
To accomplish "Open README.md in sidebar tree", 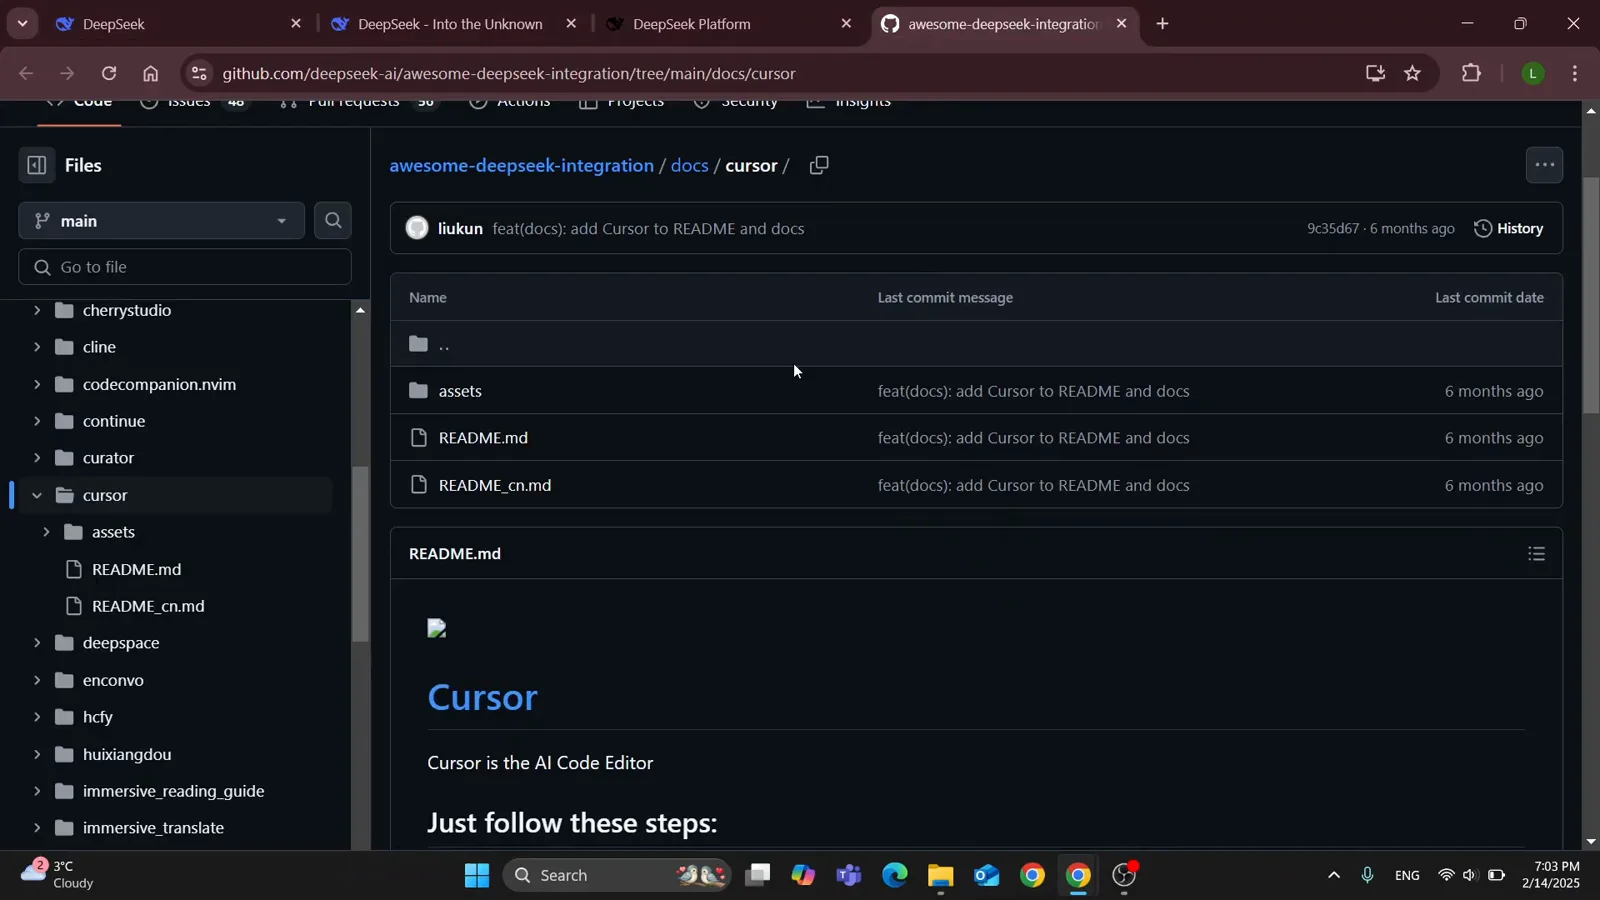I will tap(136, 569).
